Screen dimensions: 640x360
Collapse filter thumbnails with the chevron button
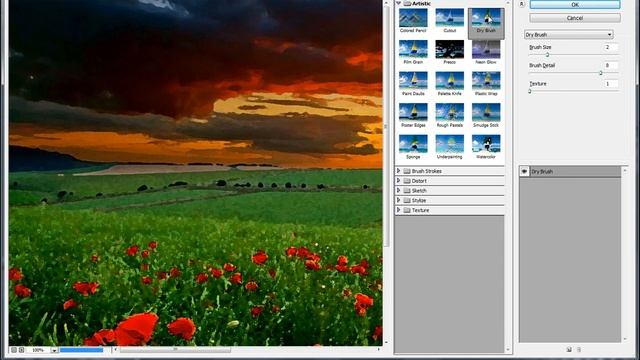521,4
